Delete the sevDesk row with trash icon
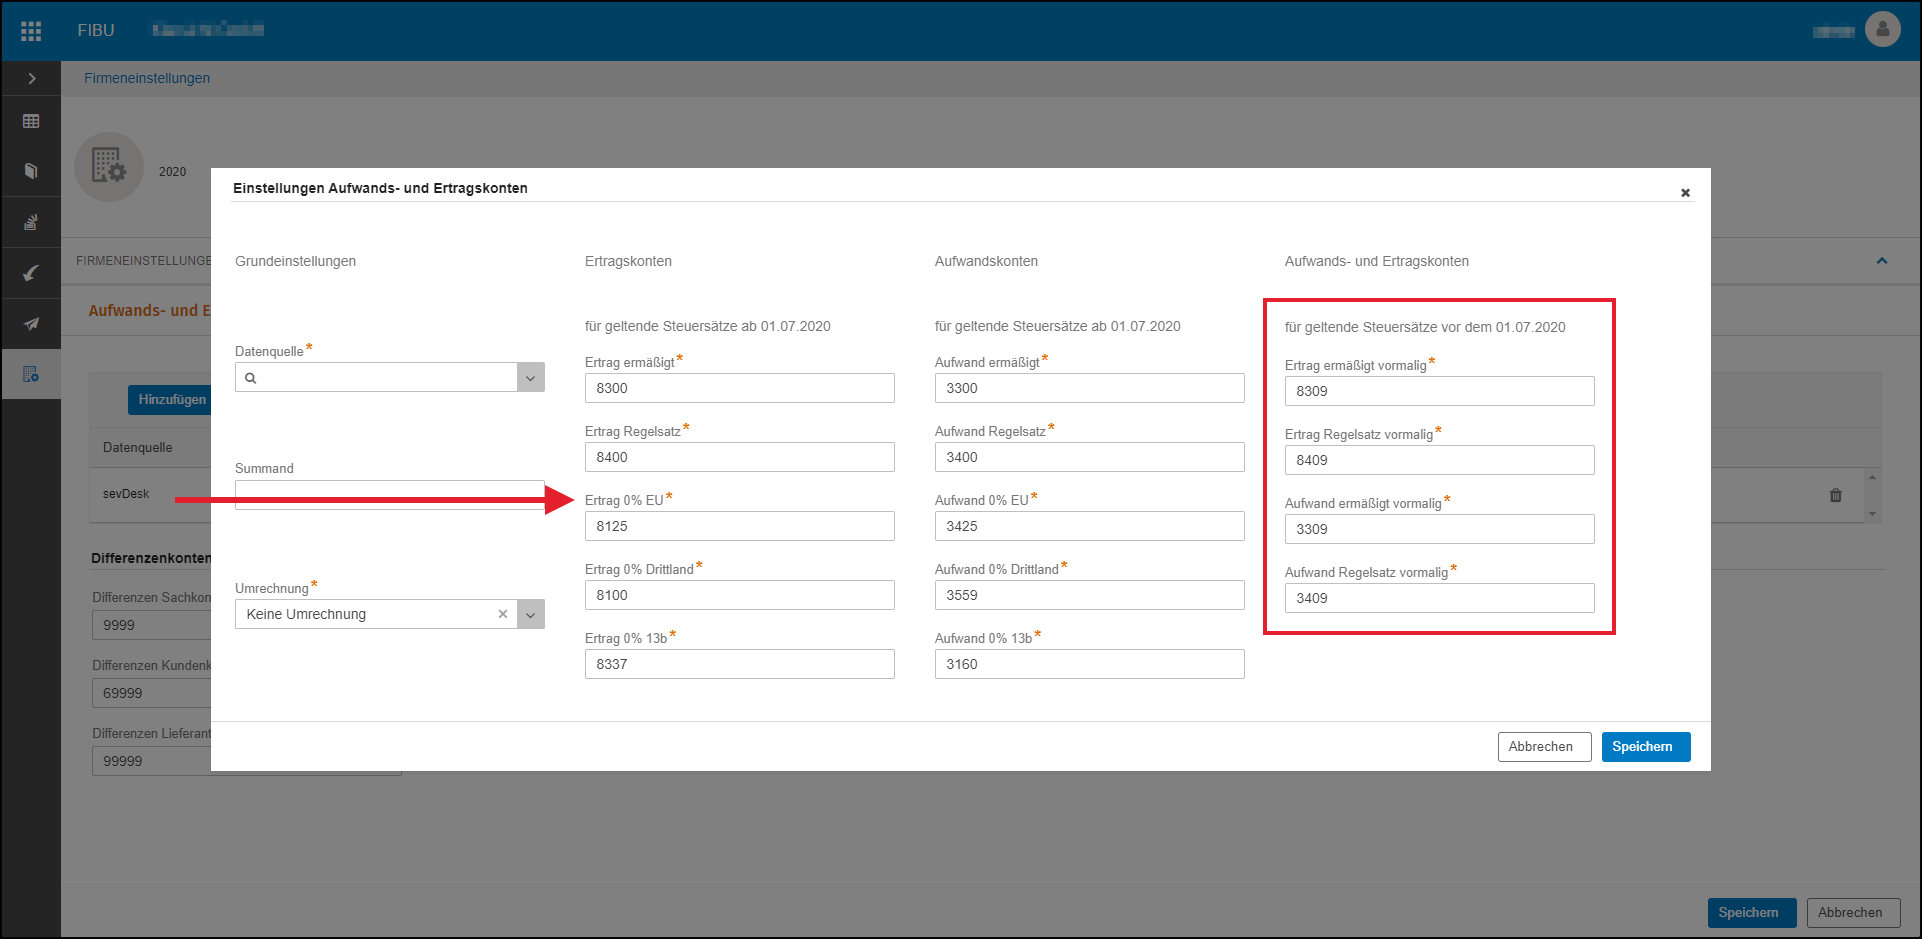This screenshot has width=1922, height=939. click(1835, 495)
